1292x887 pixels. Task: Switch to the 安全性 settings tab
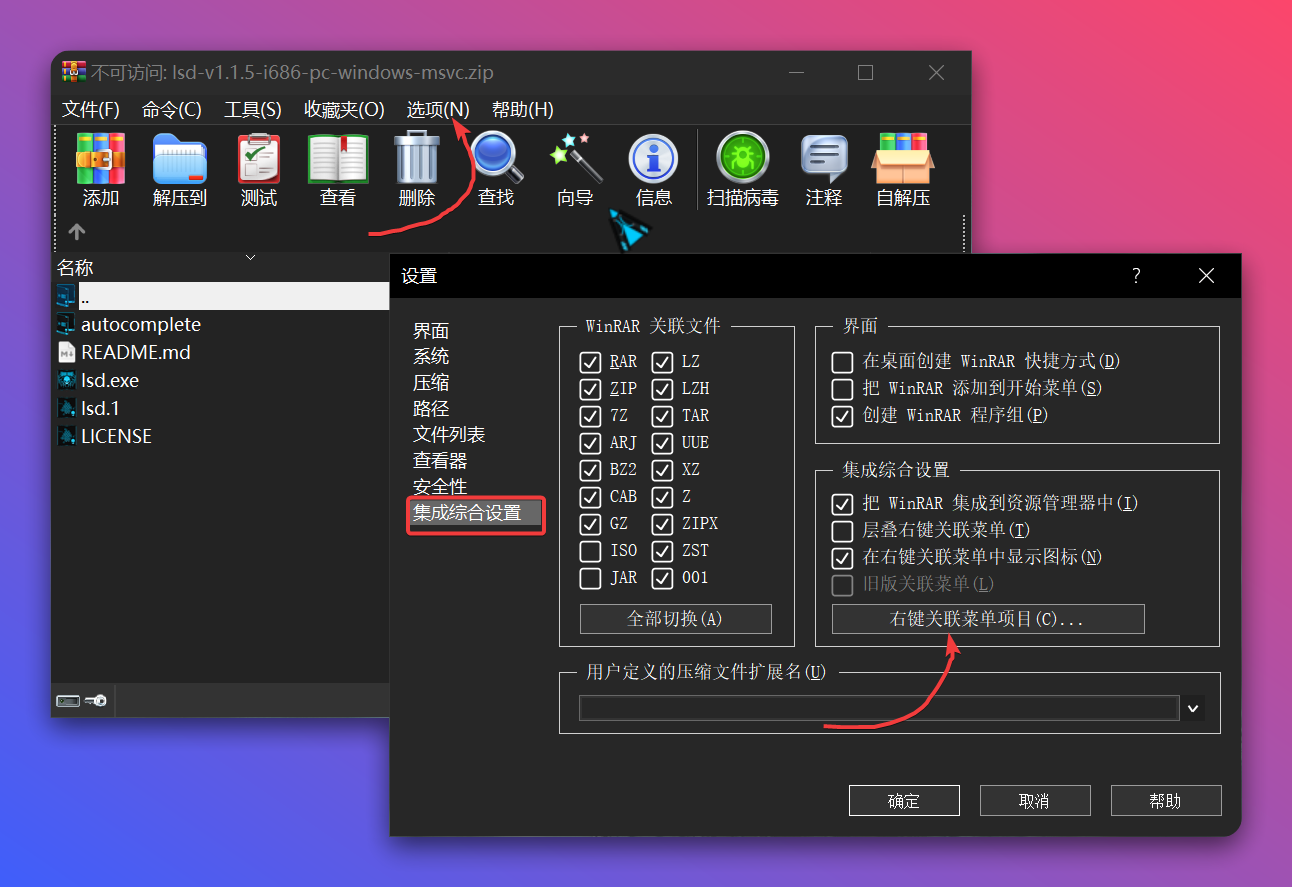tap(440, 487)
